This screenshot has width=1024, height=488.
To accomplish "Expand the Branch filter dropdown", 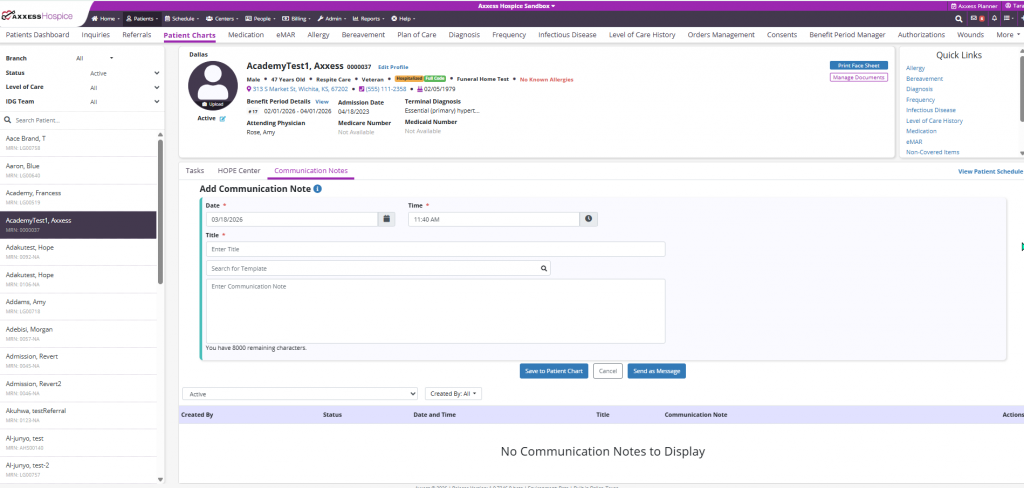I will (95, 58).
